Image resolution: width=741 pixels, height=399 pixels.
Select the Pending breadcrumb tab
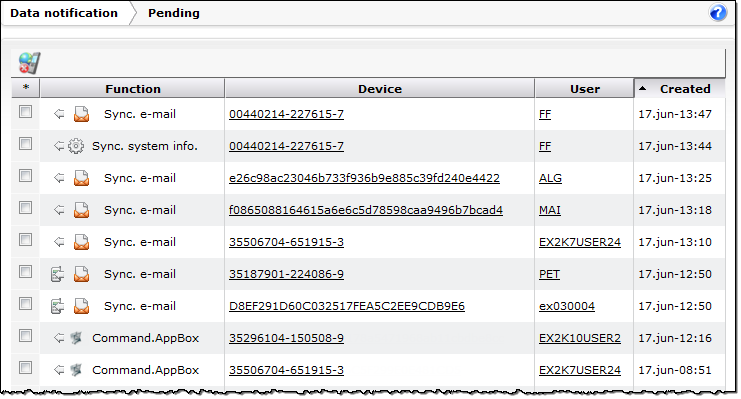tap(173, 13)
